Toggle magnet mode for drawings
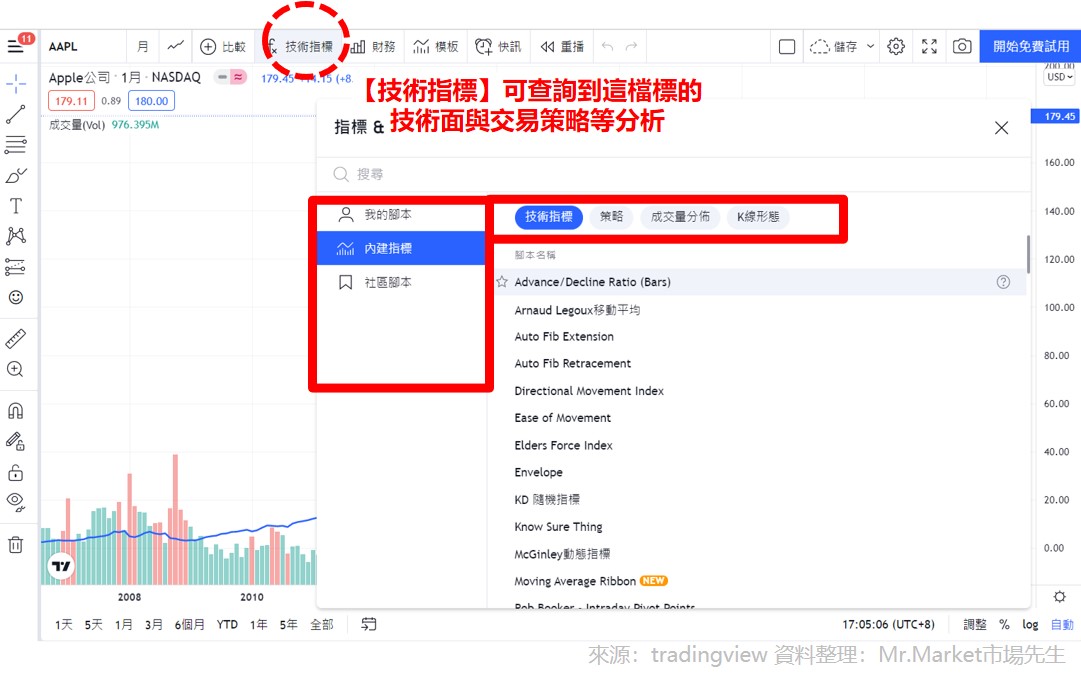 (16, 411)
